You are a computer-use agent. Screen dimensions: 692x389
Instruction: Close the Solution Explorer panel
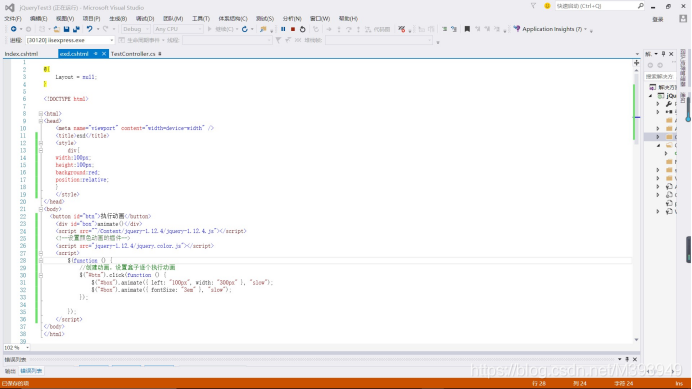671,54
